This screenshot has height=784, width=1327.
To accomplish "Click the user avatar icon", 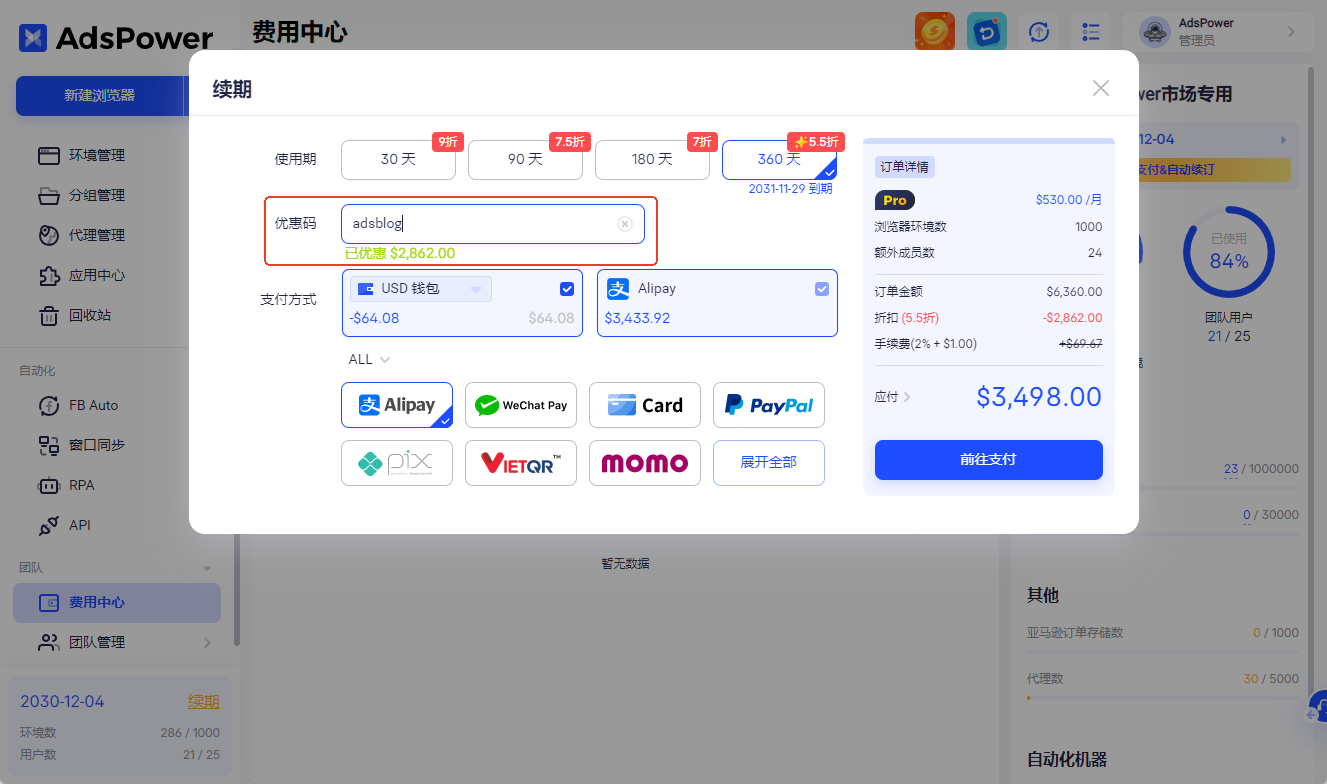I will pos(1155,32).
